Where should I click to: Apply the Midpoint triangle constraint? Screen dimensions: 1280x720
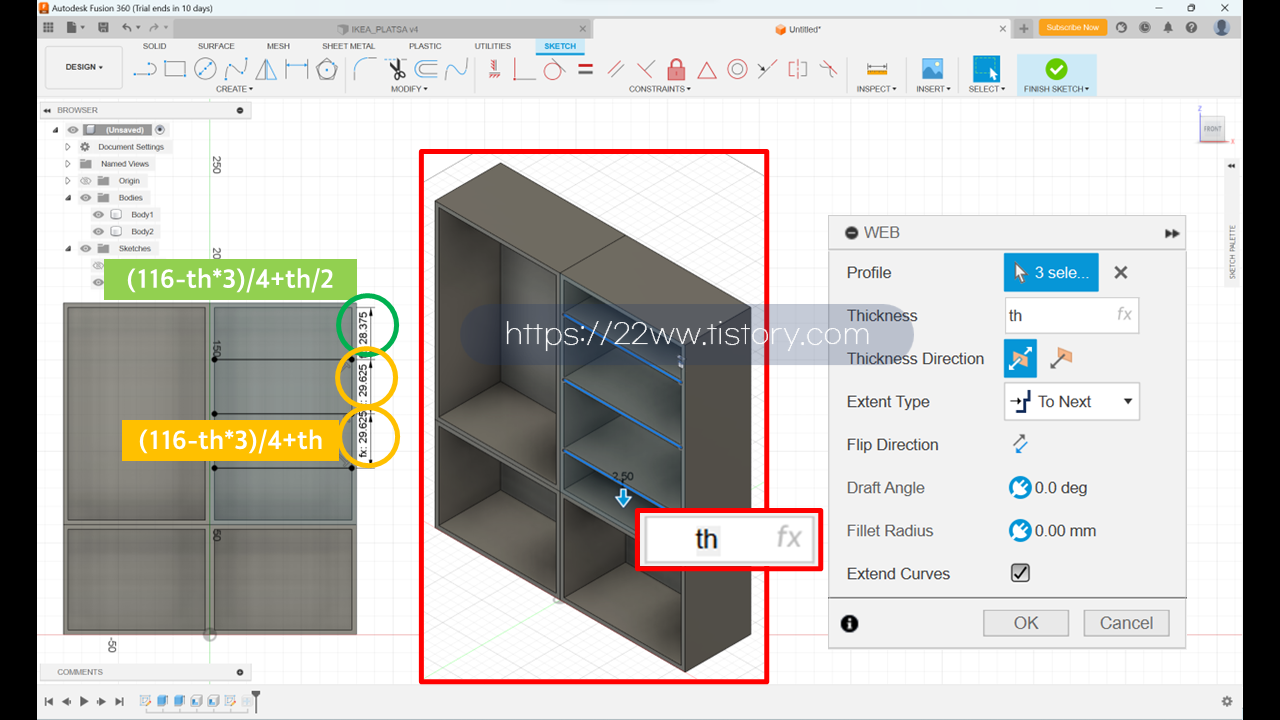tap(707, 69)
